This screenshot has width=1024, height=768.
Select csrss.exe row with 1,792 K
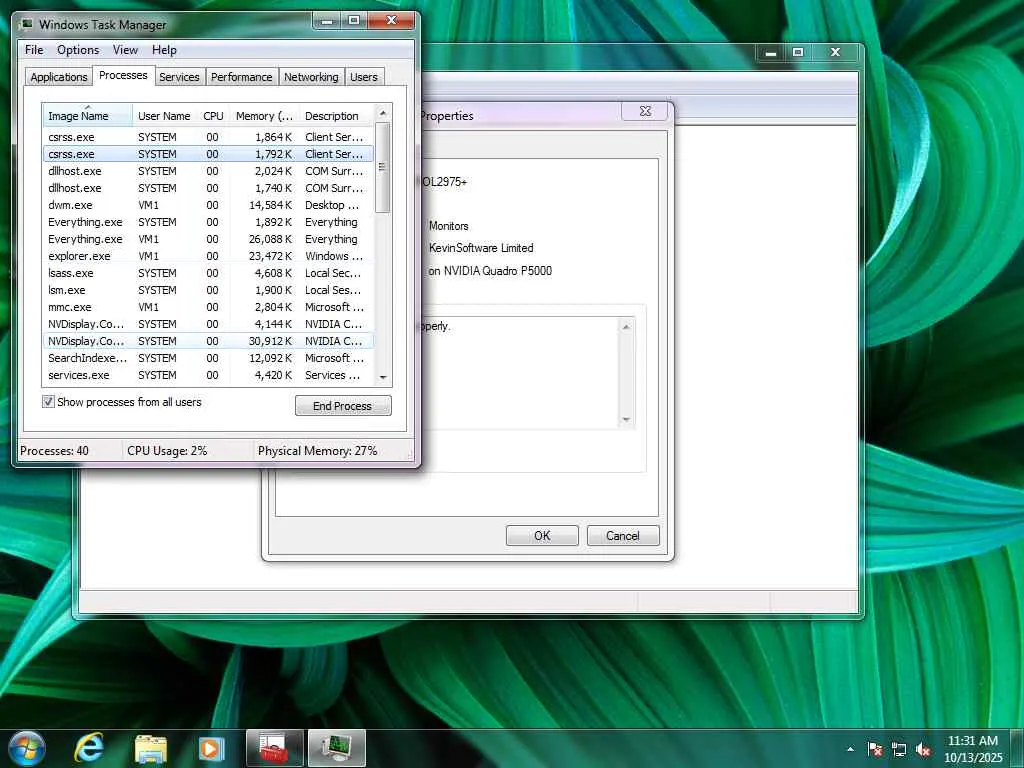coord(208,154)
